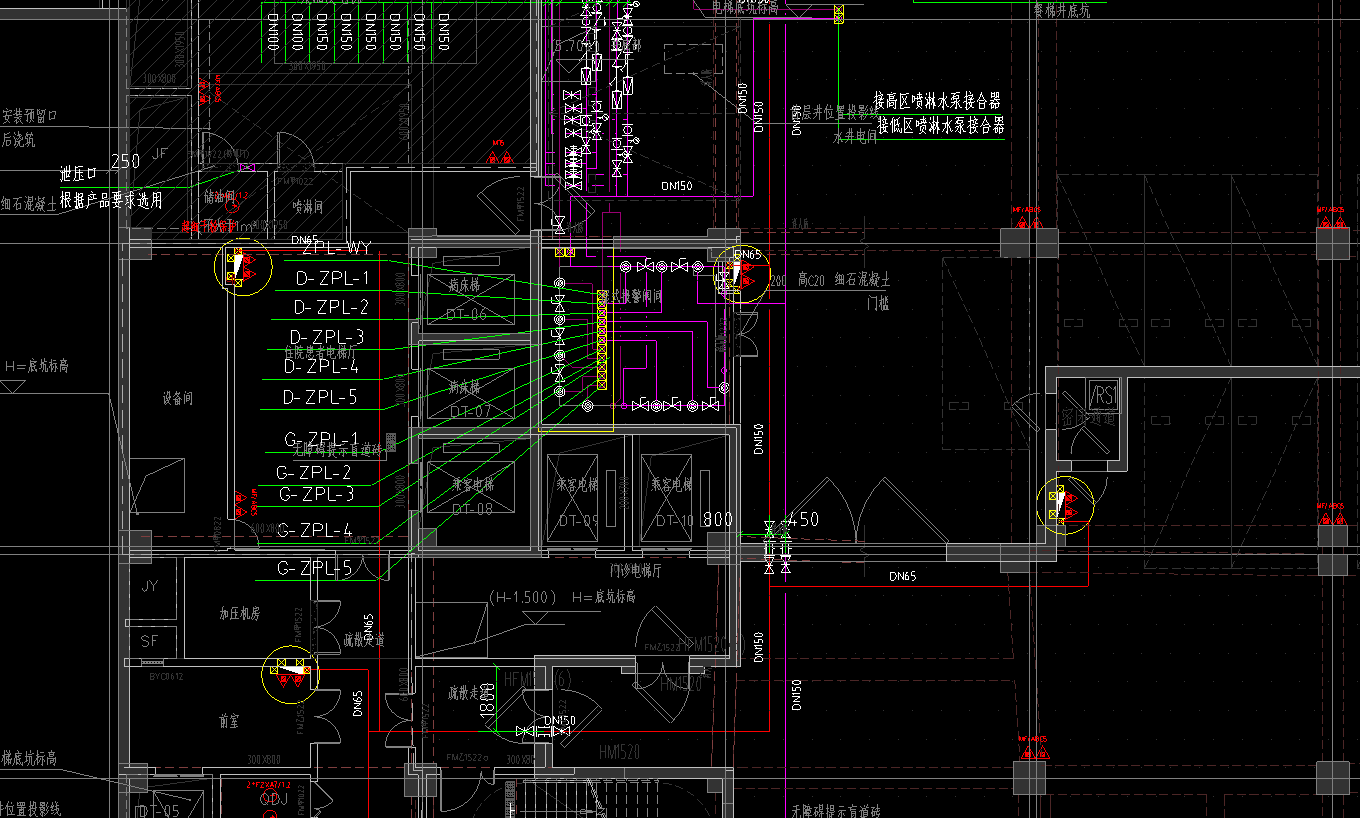The image size is (1360, 818).
Task: Select the 储油间 room label
Action: [218, 196]
